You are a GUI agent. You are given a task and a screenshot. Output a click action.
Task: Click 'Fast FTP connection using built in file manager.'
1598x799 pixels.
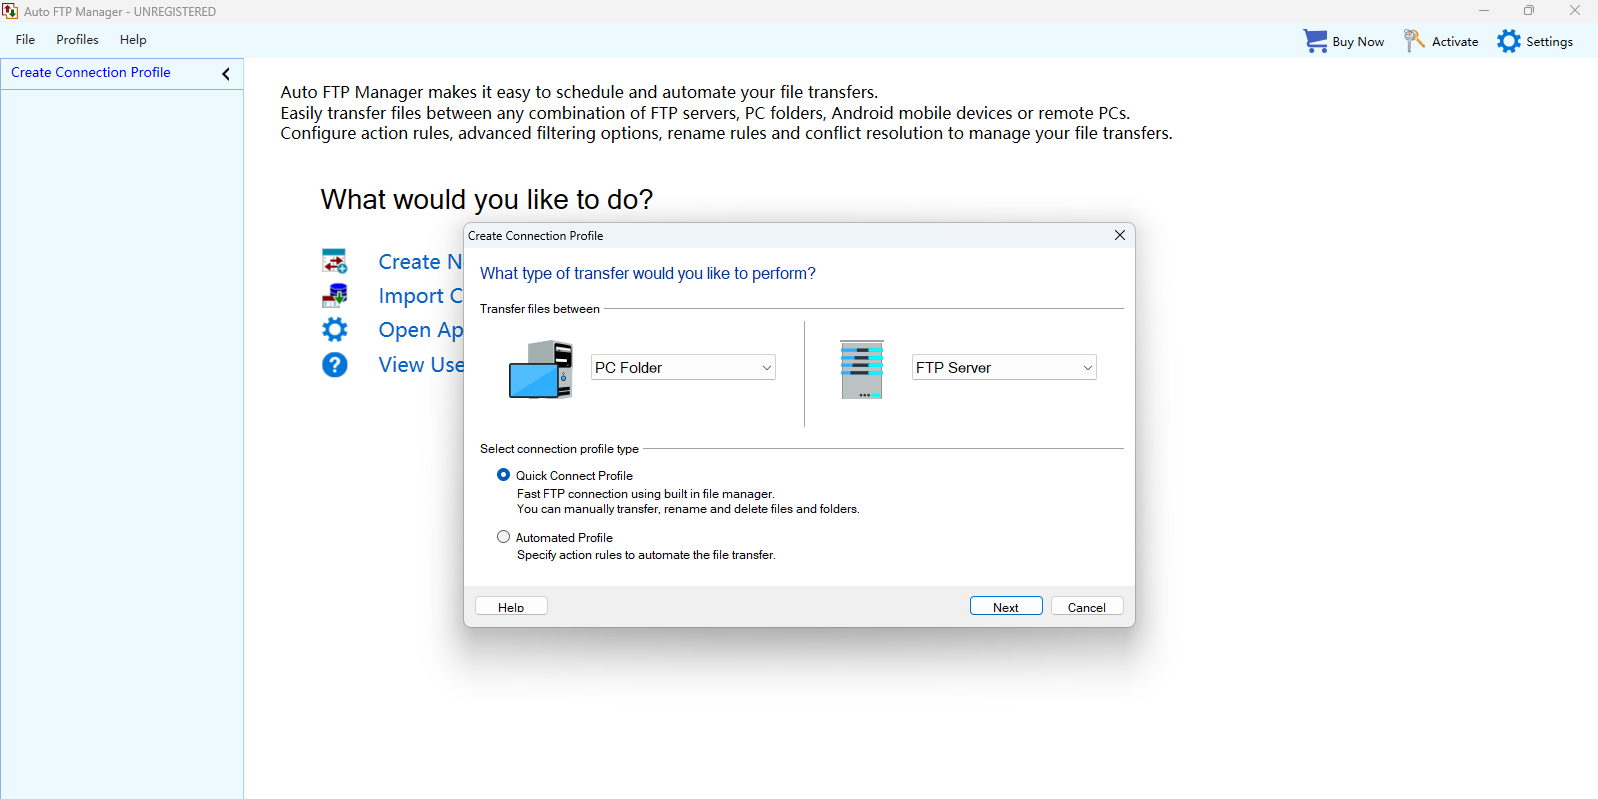645,494
